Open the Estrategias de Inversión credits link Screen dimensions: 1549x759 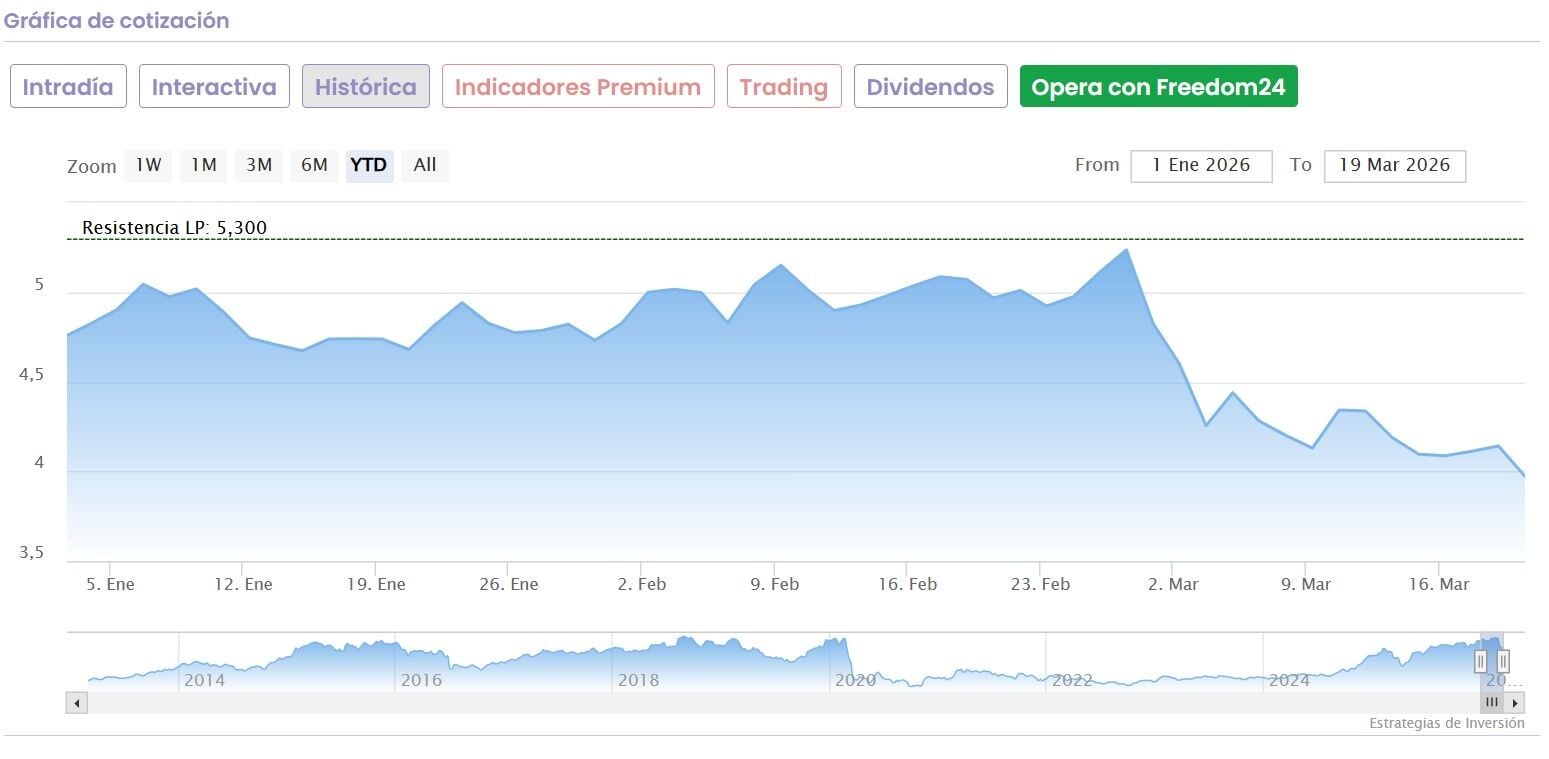[1446, 723]
